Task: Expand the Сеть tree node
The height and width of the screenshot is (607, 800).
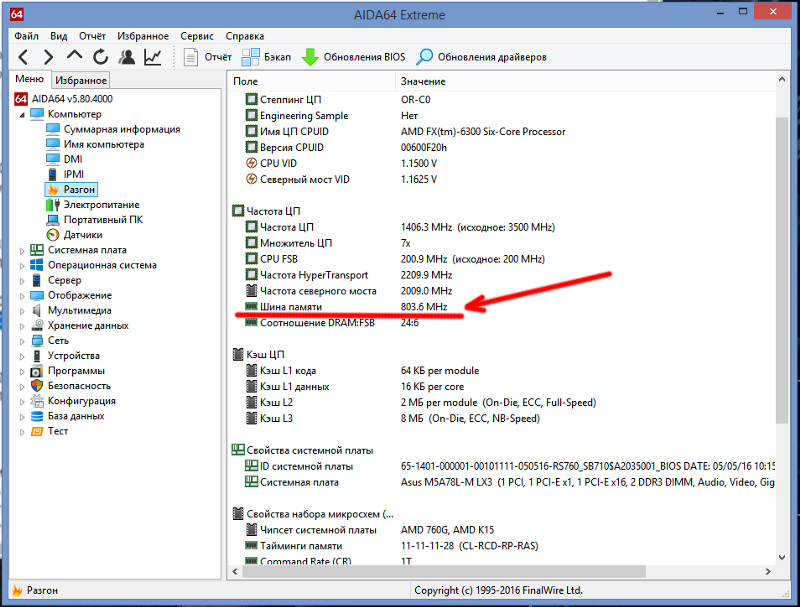Action: pyautogui.click(x=22, y=341)
